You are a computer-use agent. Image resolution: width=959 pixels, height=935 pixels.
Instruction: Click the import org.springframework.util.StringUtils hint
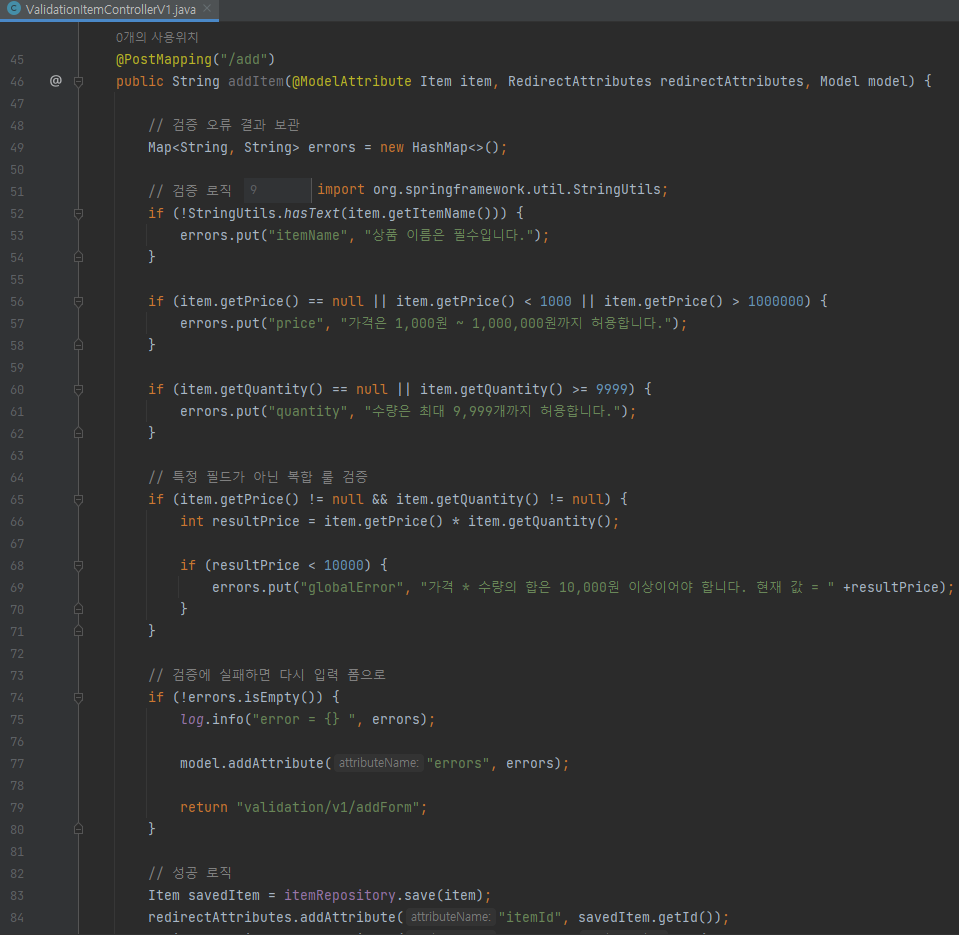(492, 190)
